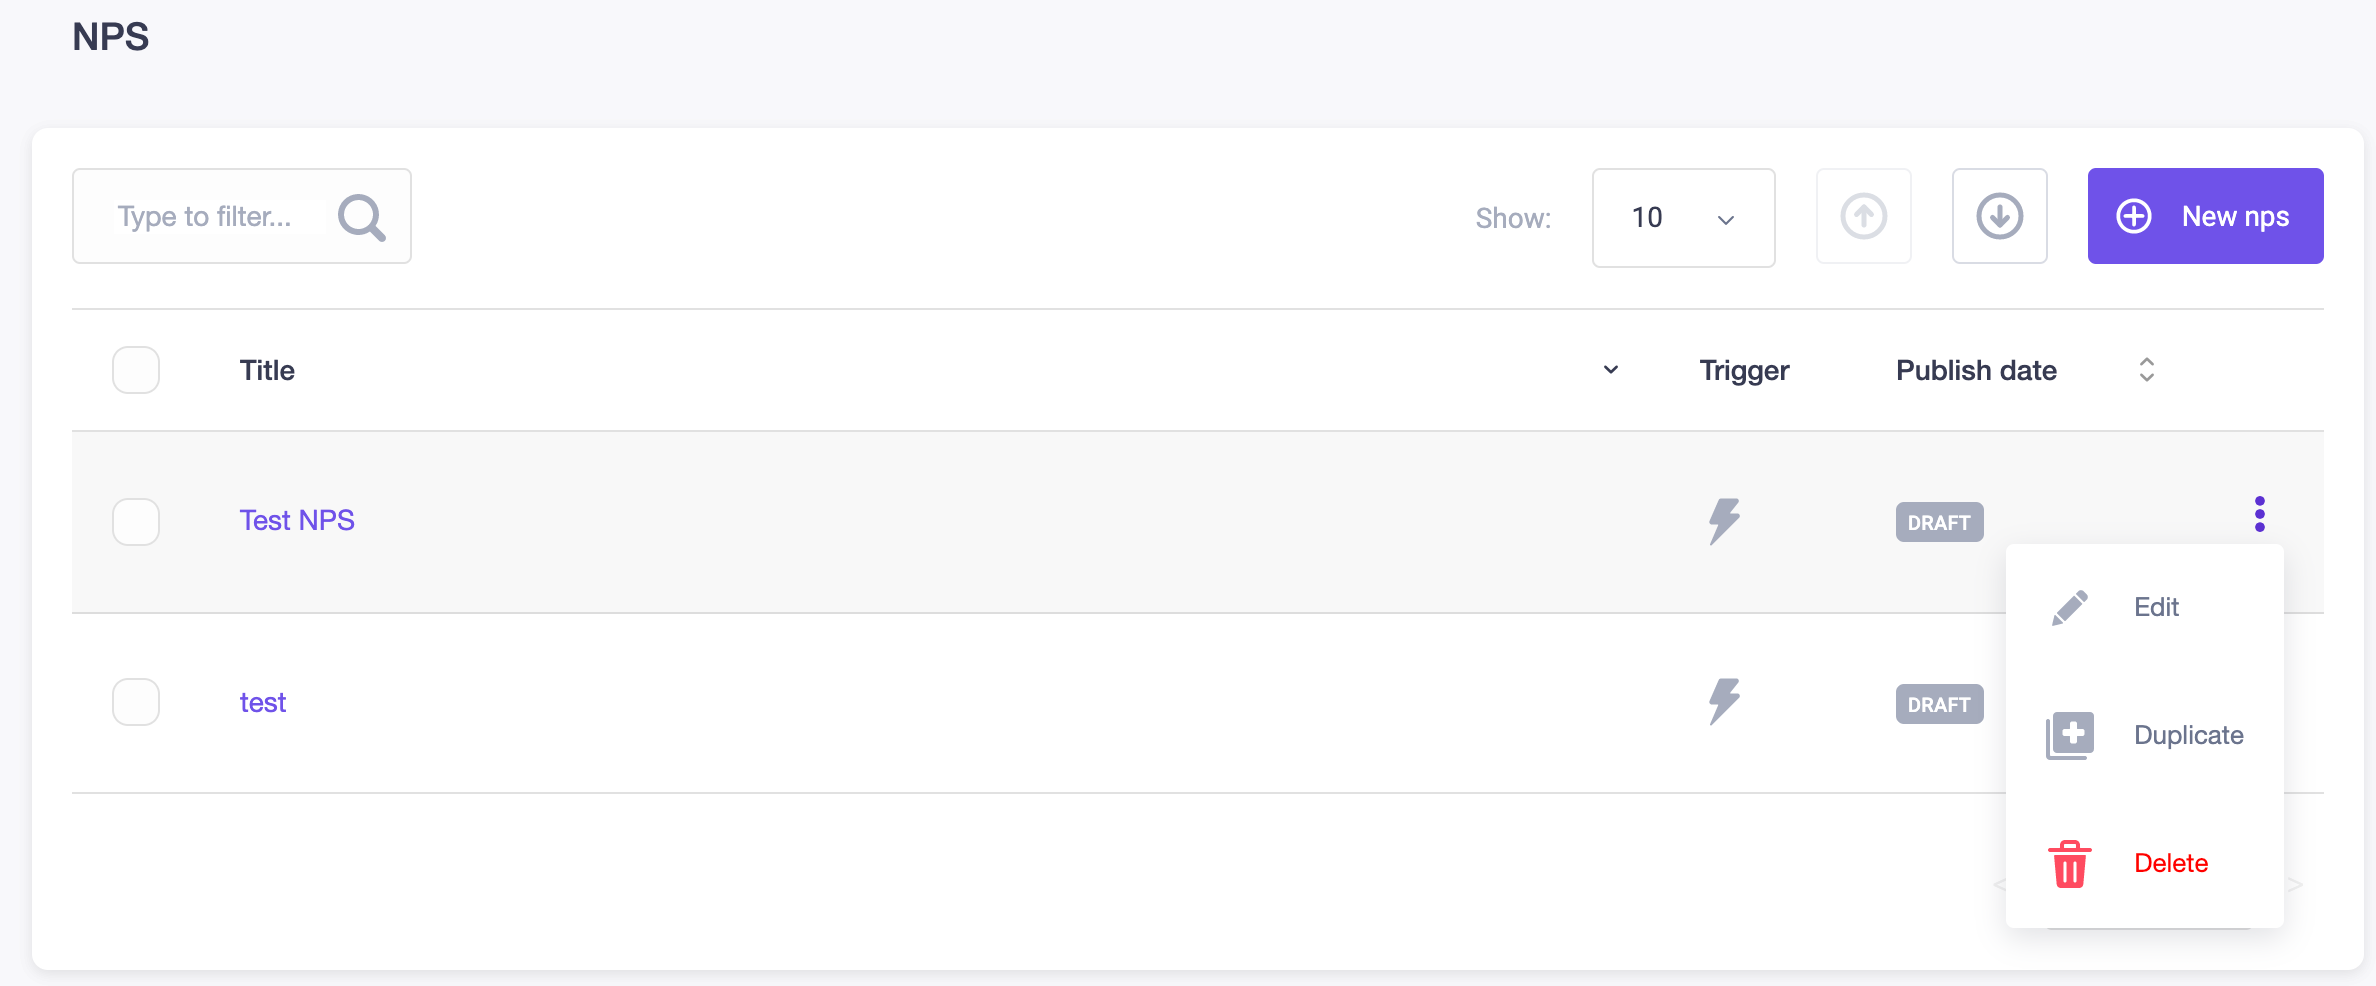
Task: Click the New nps button
Action: [x=2205, y=216]
